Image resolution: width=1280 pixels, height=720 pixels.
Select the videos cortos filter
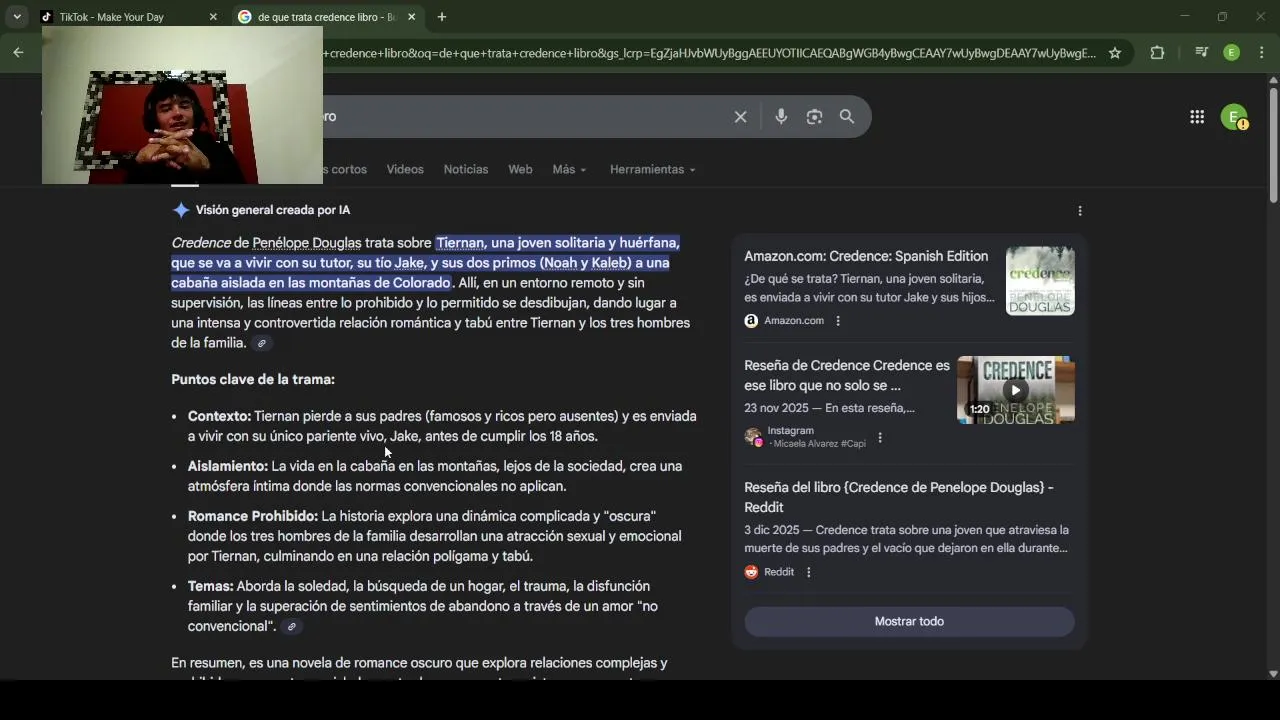pos(345,169)
